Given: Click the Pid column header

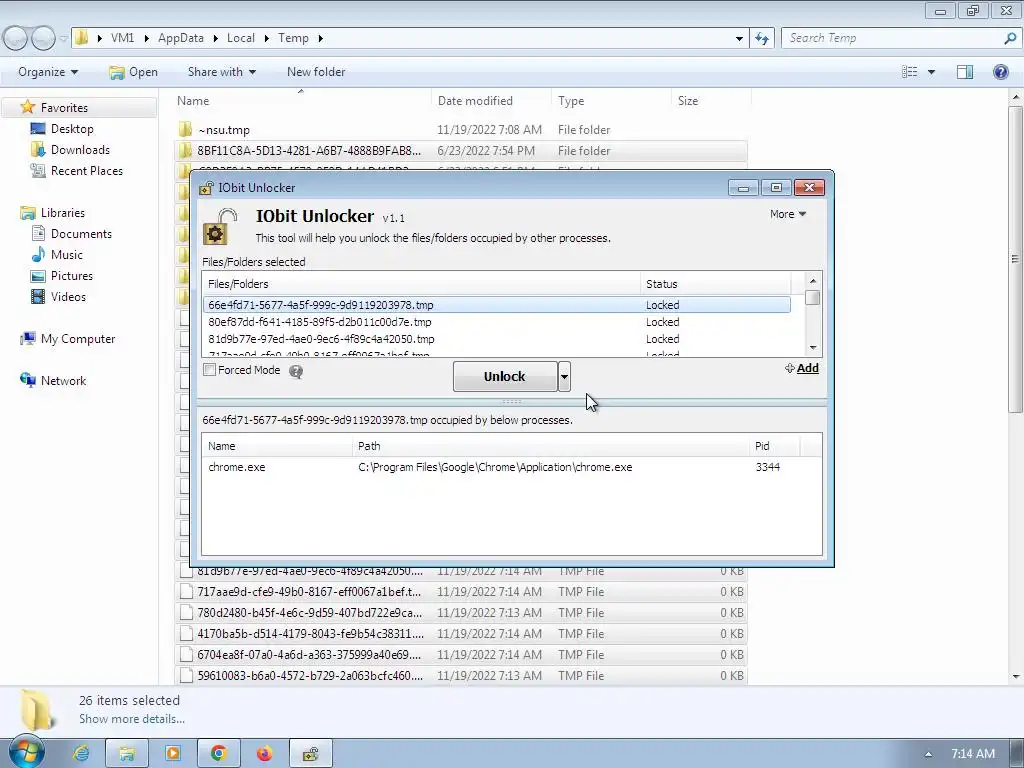Looking at the screenshot, I should pyautogui.click(x=775, y=446).
